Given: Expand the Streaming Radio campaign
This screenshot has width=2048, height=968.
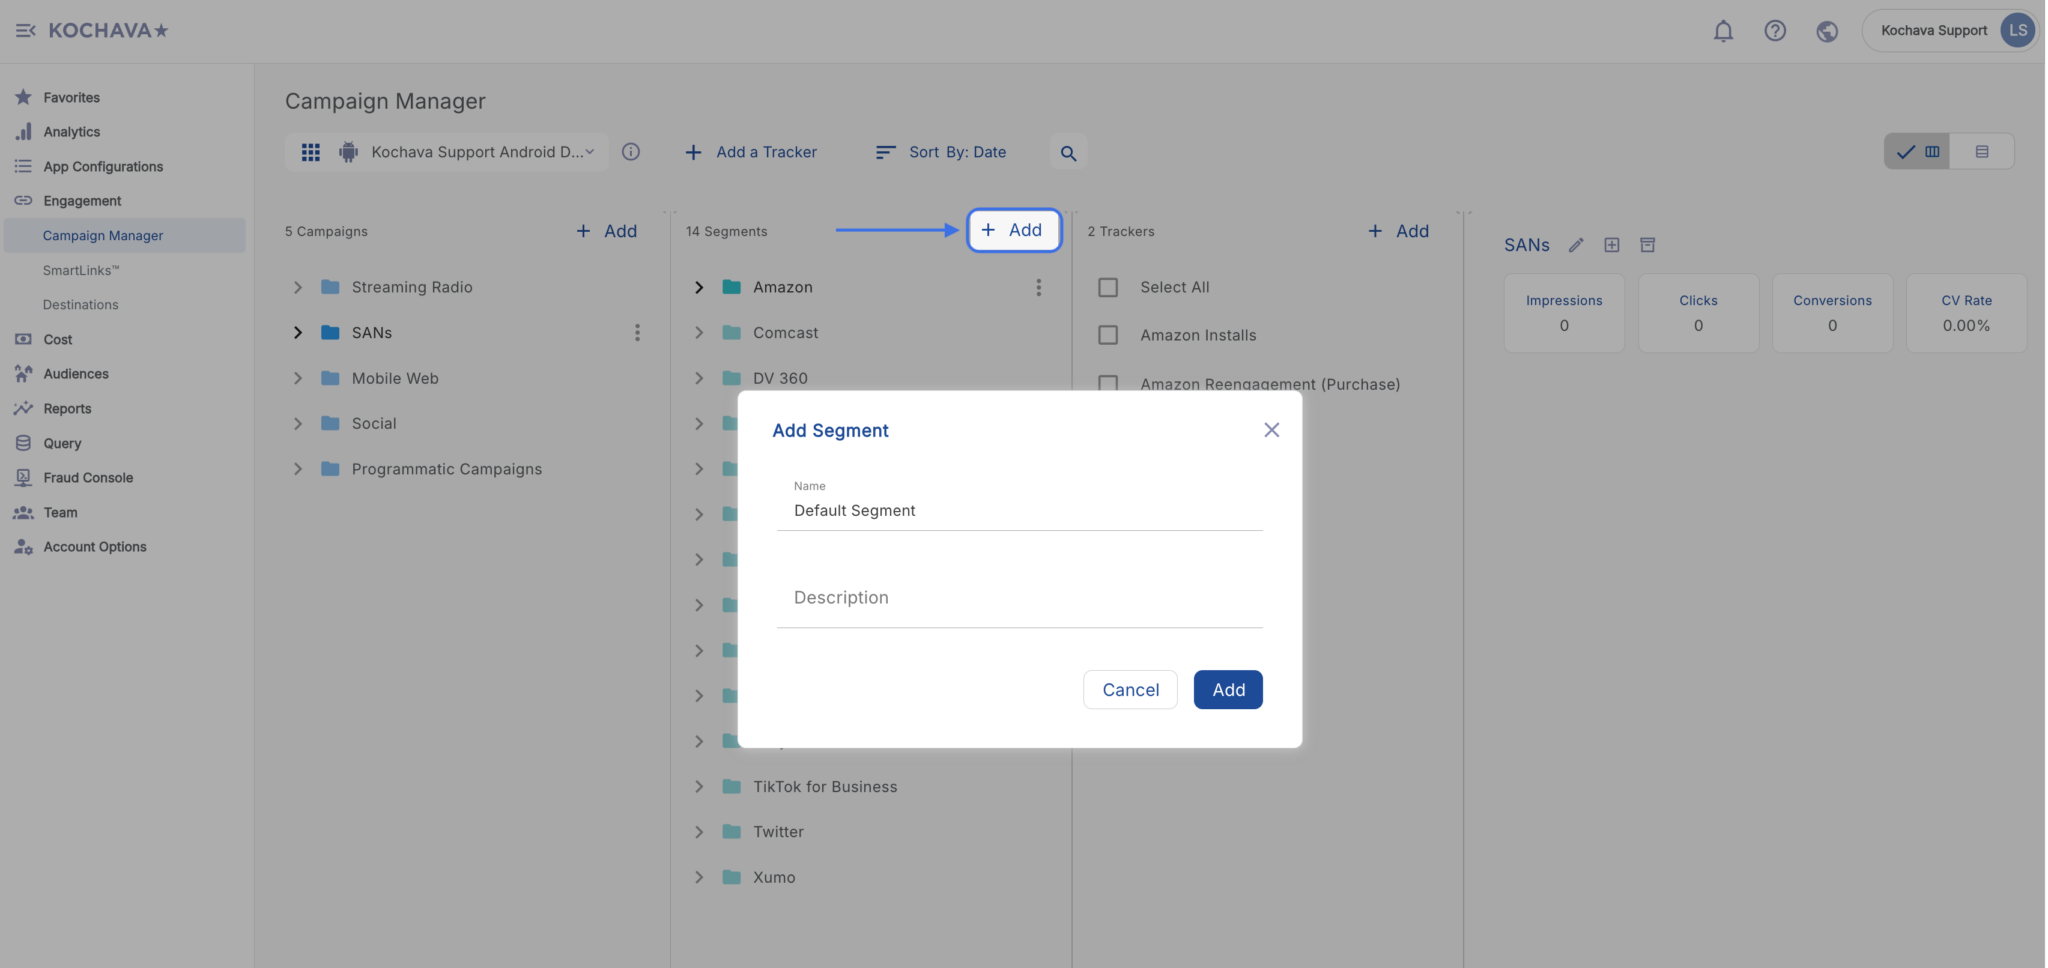Looking at the screenshot, I should pyautogui.click(x=298, y=288).
